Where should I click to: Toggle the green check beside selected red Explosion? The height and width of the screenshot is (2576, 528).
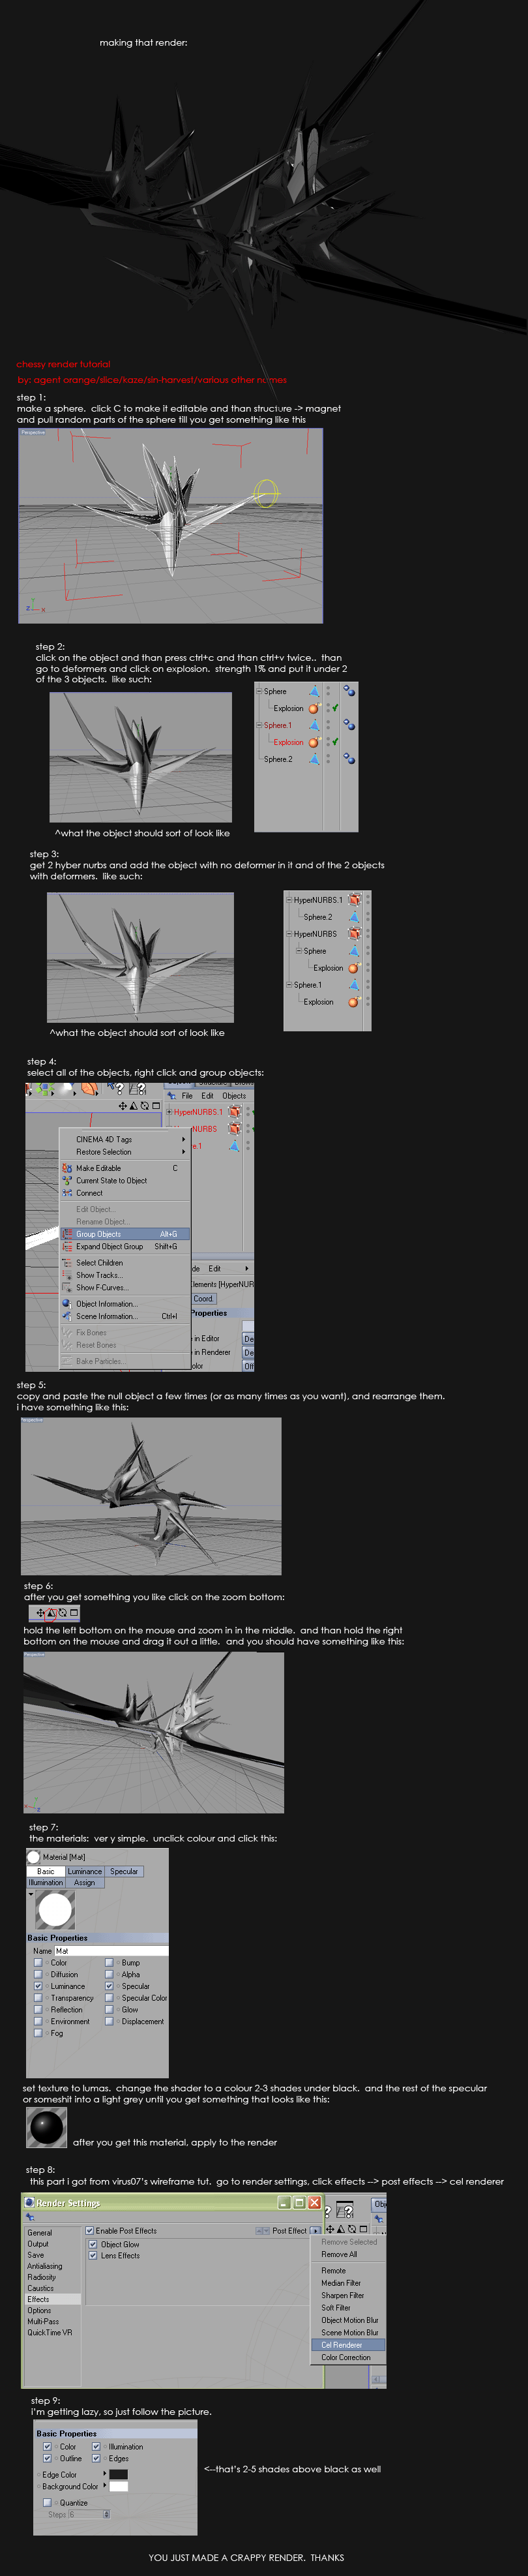click(x=335, y=742)
